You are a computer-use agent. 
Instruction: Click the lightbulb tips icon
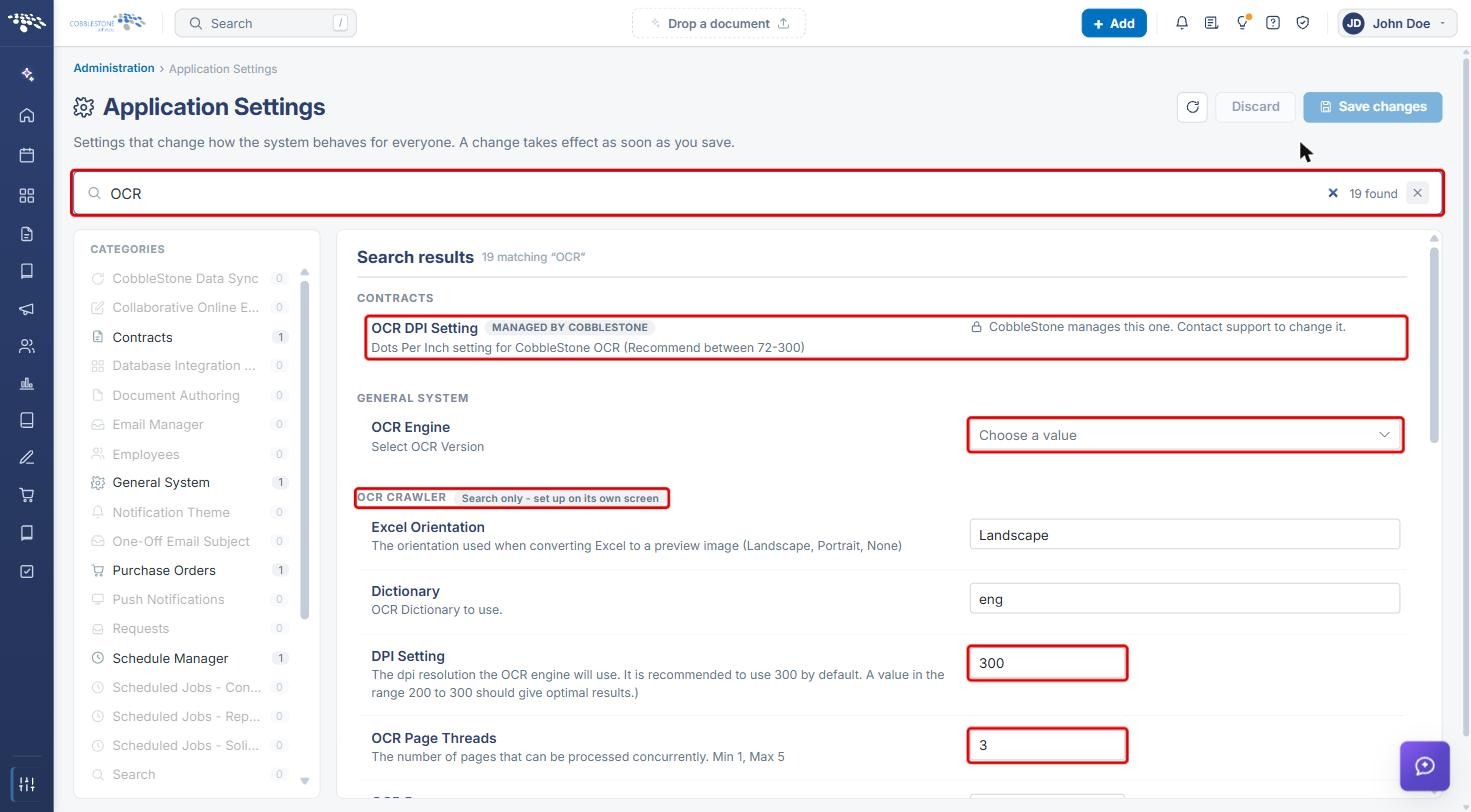(x=1242, y=23)
